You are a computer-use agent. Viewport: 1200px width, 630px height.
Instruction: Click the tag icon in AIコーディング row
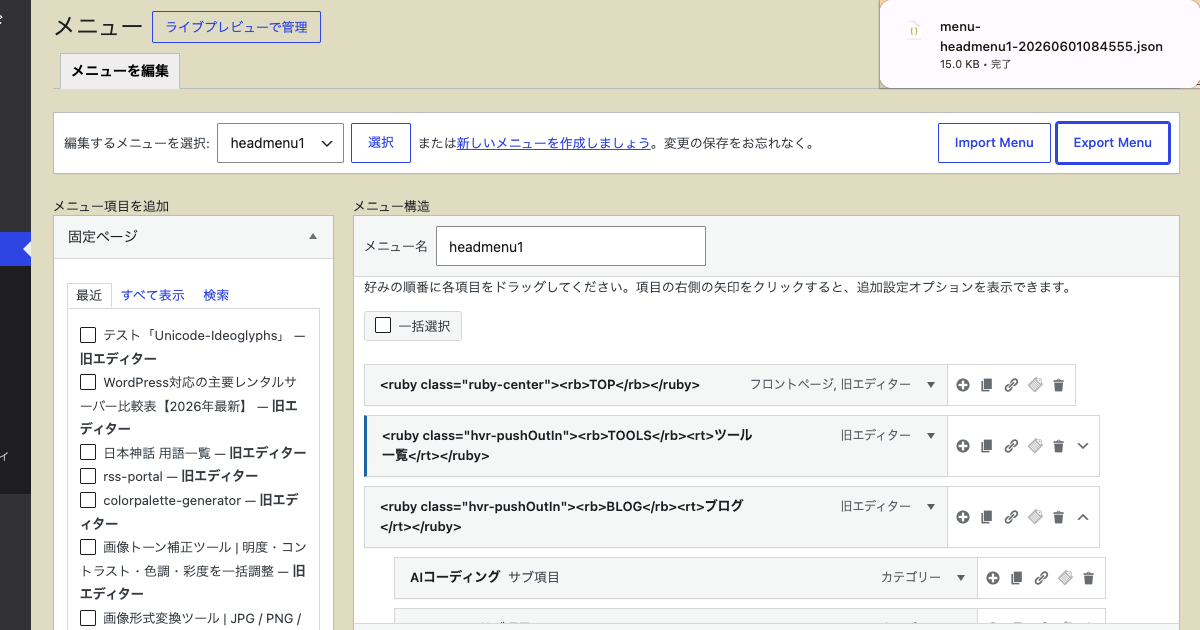pos(1065,578)
